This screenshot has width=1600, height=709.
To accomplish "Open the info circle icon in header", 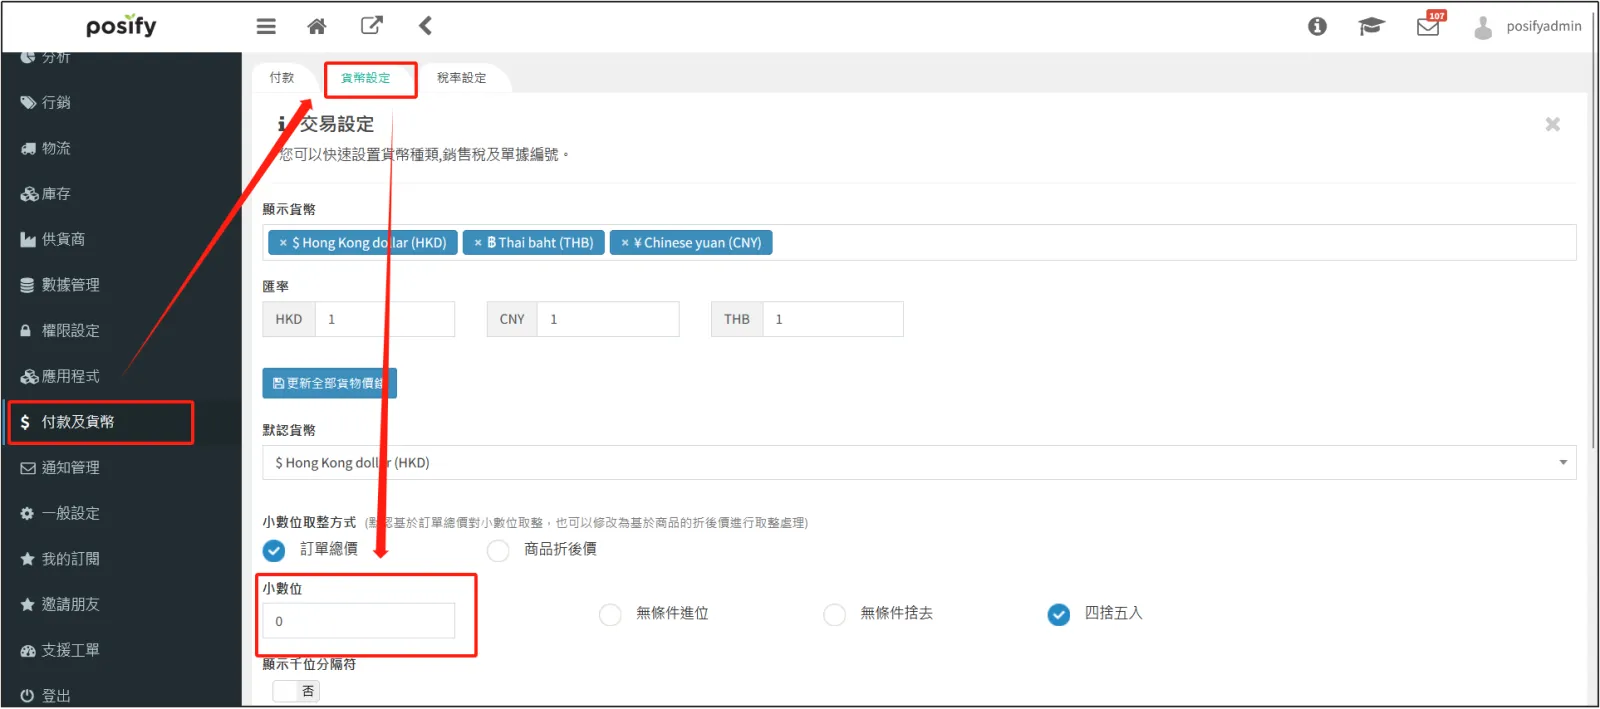I will click(x=1317, y=26).
